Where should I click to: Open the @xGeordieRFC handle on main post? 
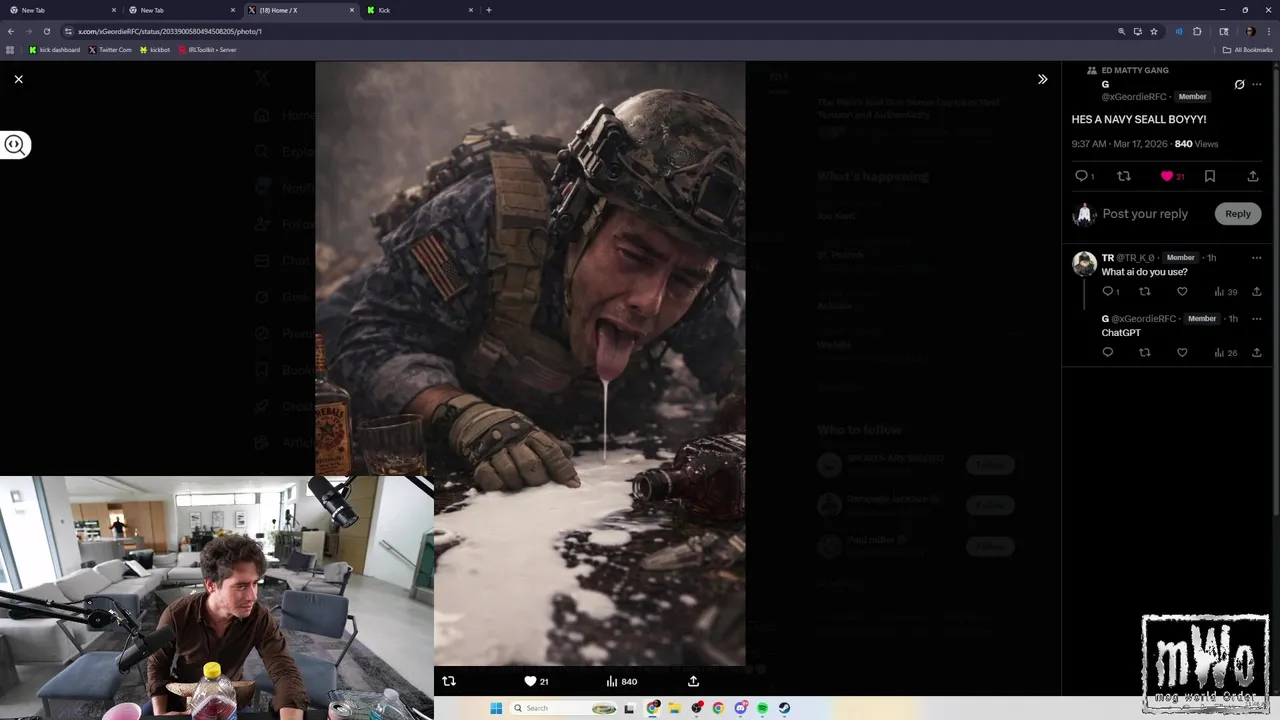point(1134,97)
